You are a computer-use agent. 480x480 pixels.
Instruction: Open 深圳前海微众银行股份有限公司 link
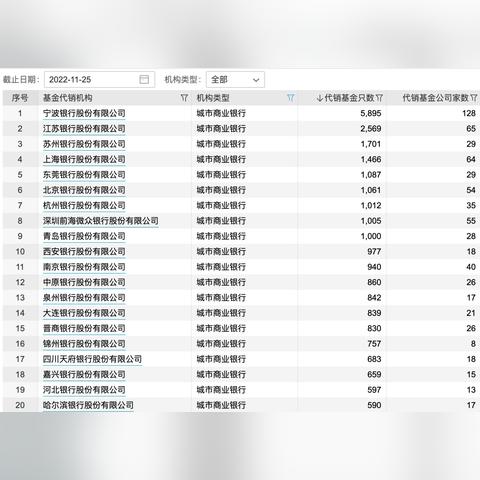pyautogui.click(x=101, y=220)
